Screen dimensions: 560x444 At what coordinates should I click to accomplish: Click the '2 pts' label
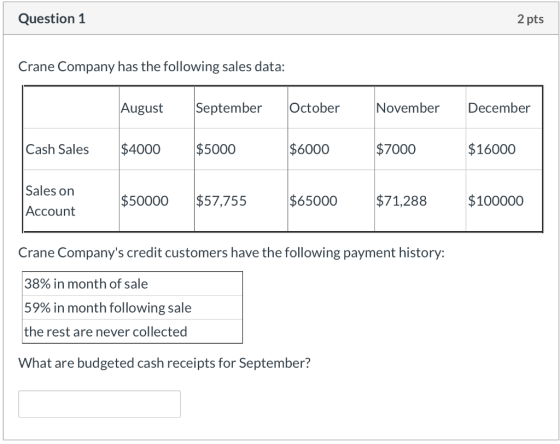[530, 19]
